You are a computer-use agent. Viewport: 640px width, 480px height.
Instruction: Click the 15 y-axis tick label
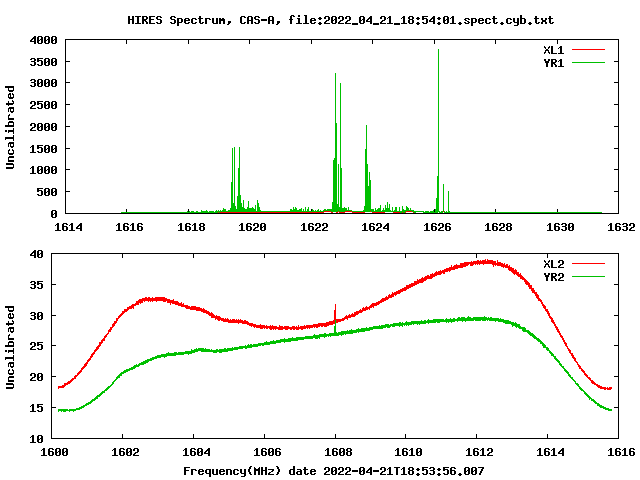click(36, 408)
